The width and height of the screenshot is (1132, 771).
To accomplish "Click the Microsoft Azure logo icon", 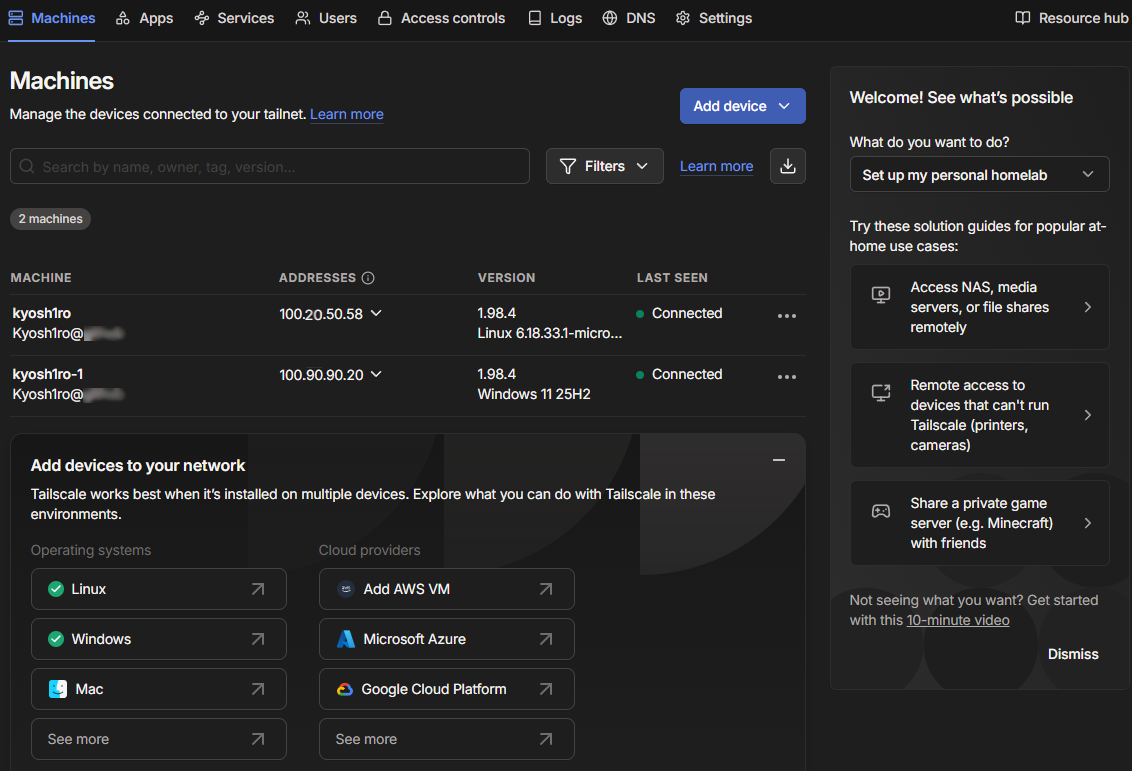I will click(346, 639).
